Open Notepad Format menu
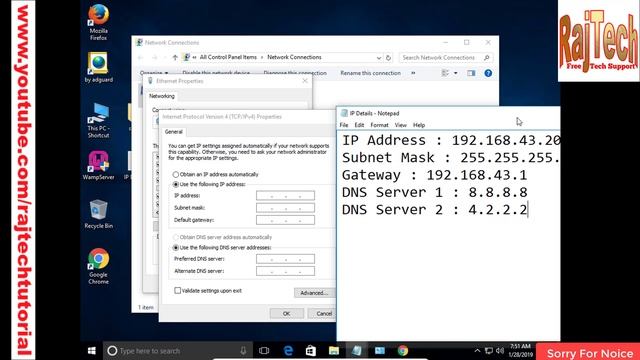Image resolution: width=640 pixels, height=360 pixels. click(379, 125)
